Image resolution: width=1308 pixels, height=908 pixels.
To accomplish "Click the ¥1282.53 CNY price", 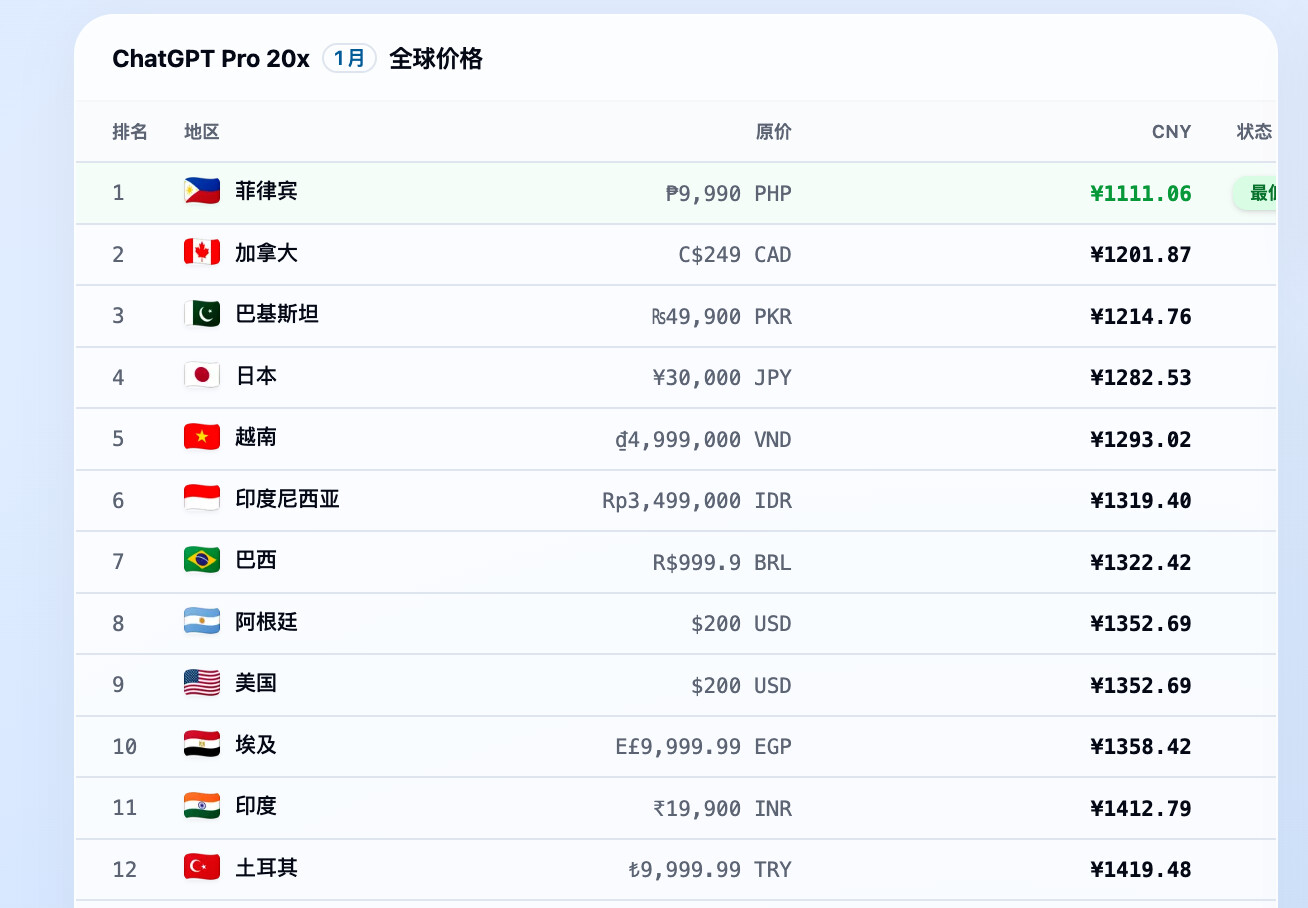I will (x=1141, y=378).
